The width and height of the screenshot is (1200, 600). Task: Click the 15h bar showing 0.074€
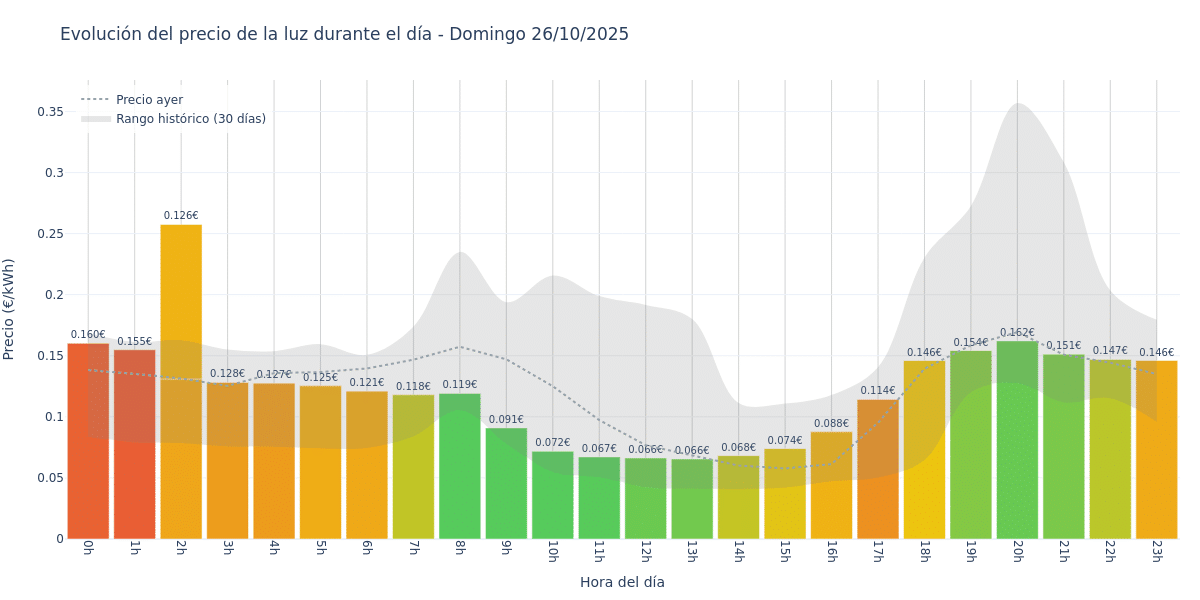coord(785,494)
